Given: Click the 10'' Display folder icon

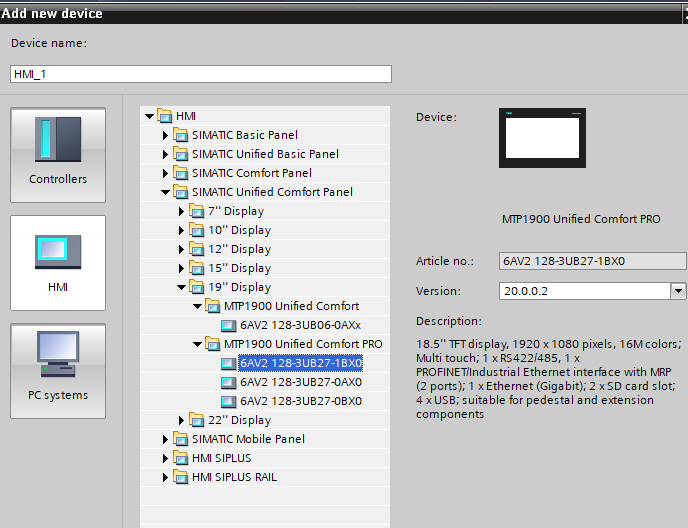Looking at the screenshot, I should coord(197,230).
